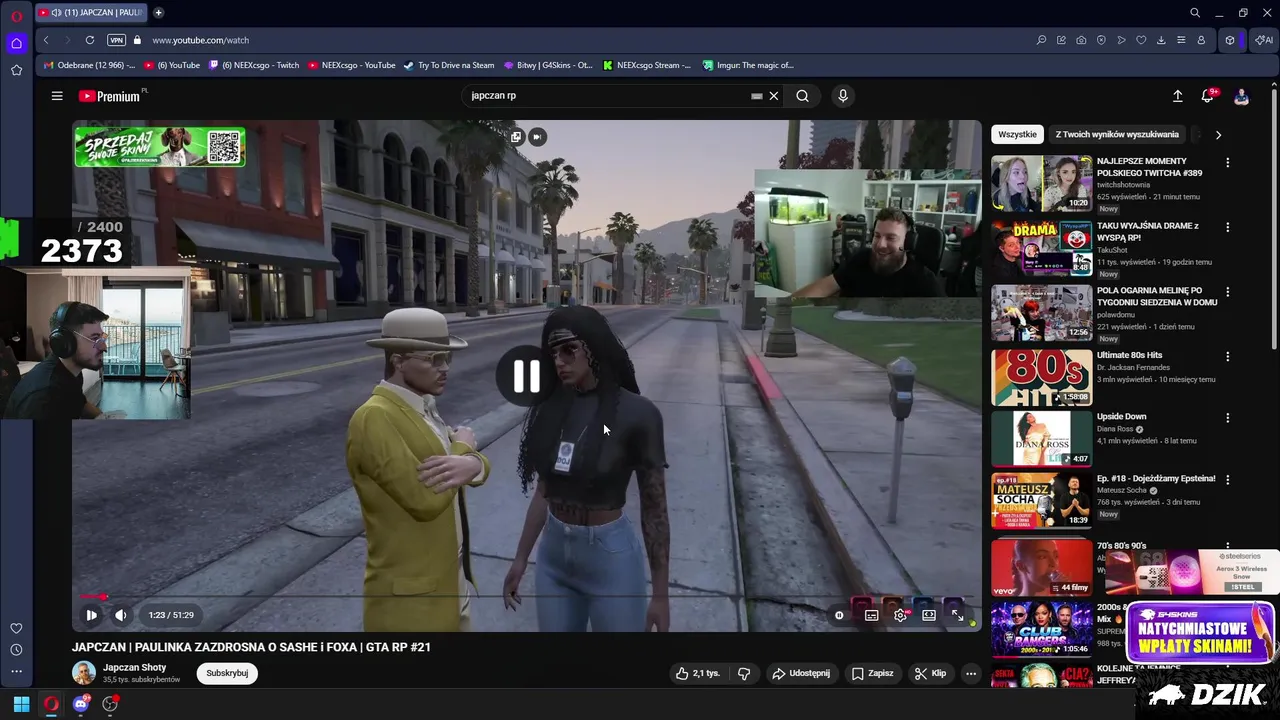Open 'POLA OGARNIA MELINĘ' video thumbnail
This screenshot has width=1280, height=720.
[1042, 313]
